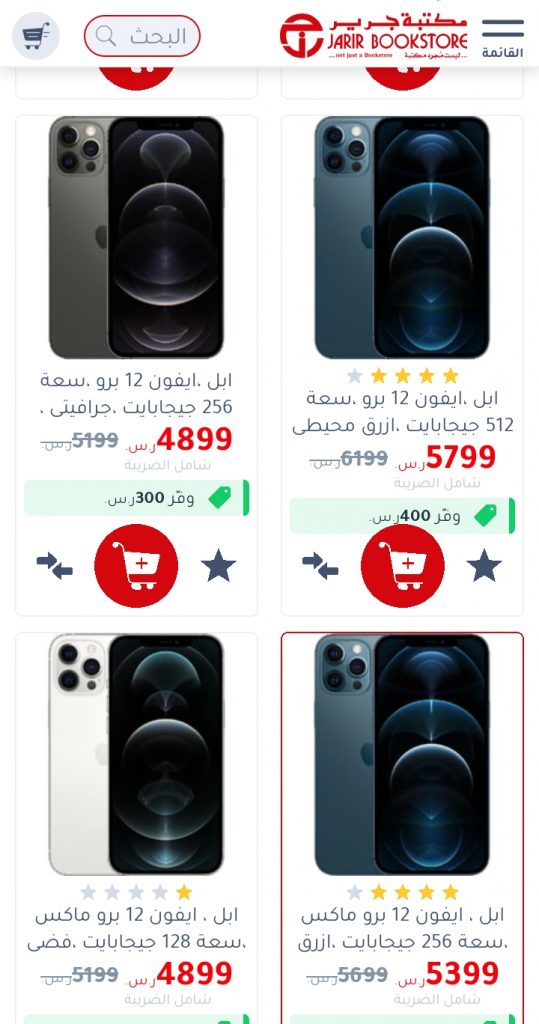Open silver iPhone 12 Pro Max 128GB title

pos(136,929)
